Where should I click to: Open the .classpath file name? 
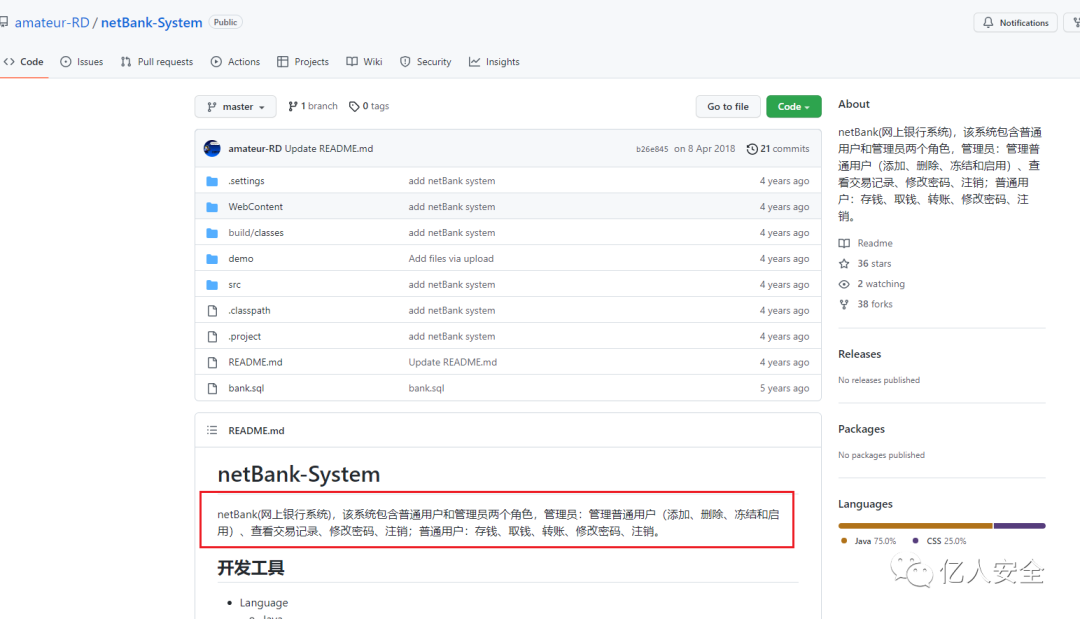coord(249,311)
